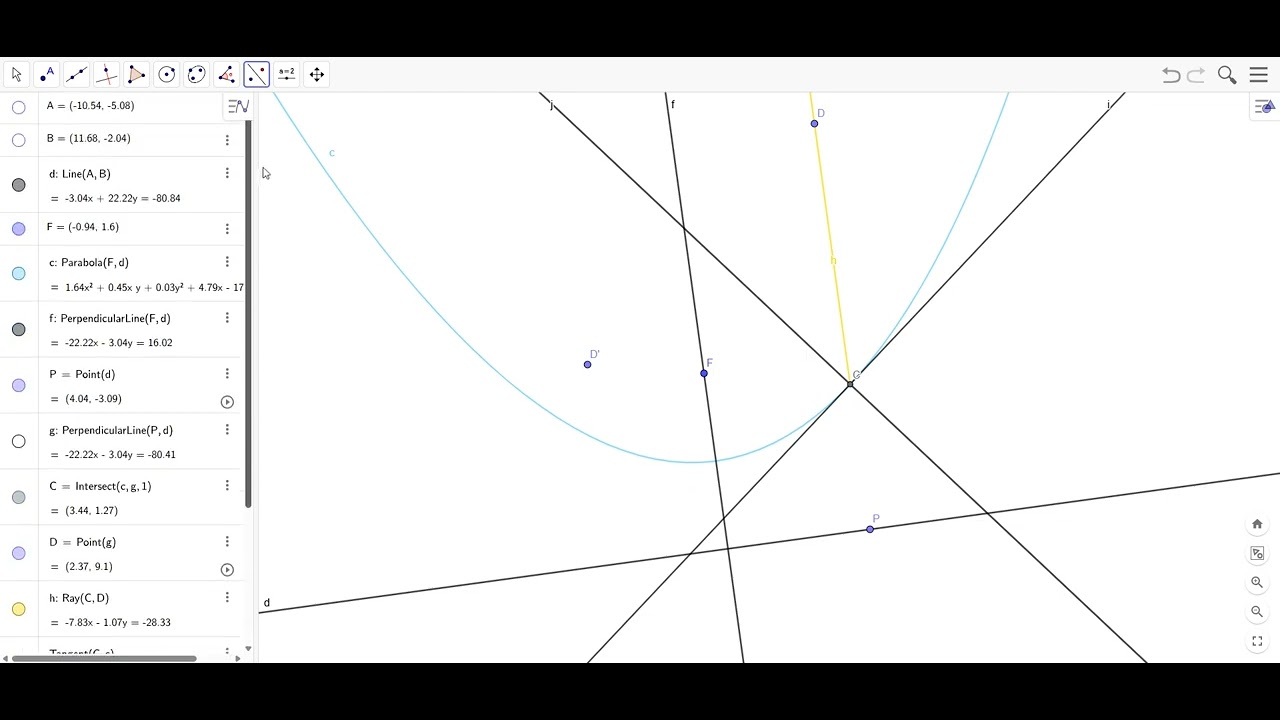The height and width of the screenshot is (720, 1280).
Task: Click the home view button
Action: point(1257,524)
